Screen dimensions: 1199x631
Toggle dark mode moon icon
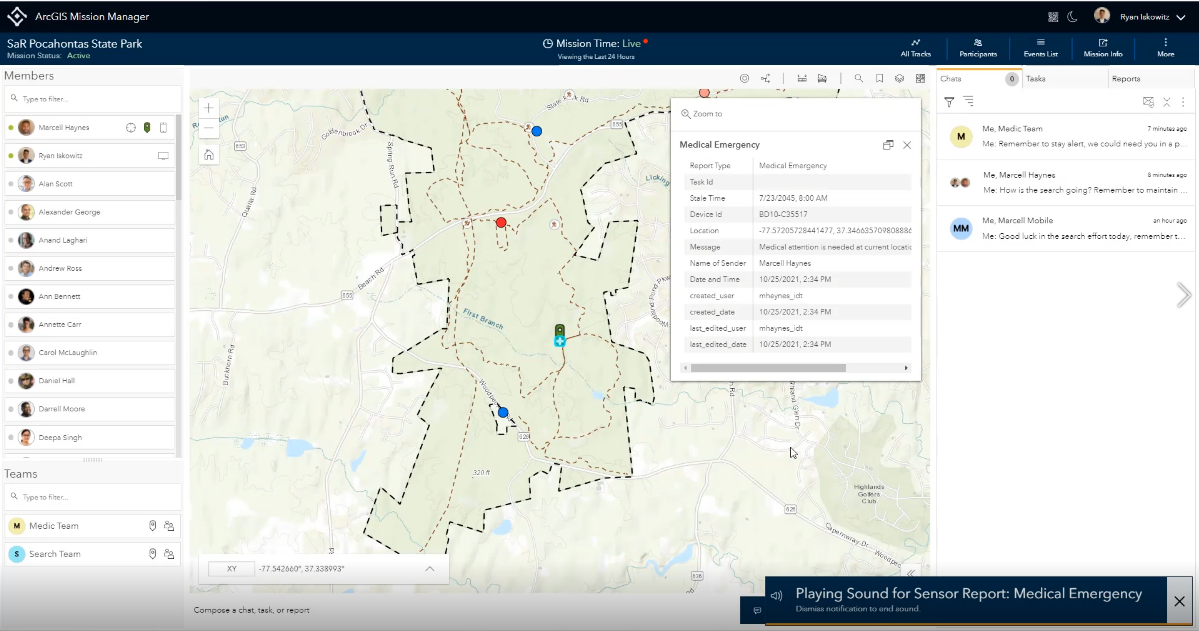[1072, 16]
